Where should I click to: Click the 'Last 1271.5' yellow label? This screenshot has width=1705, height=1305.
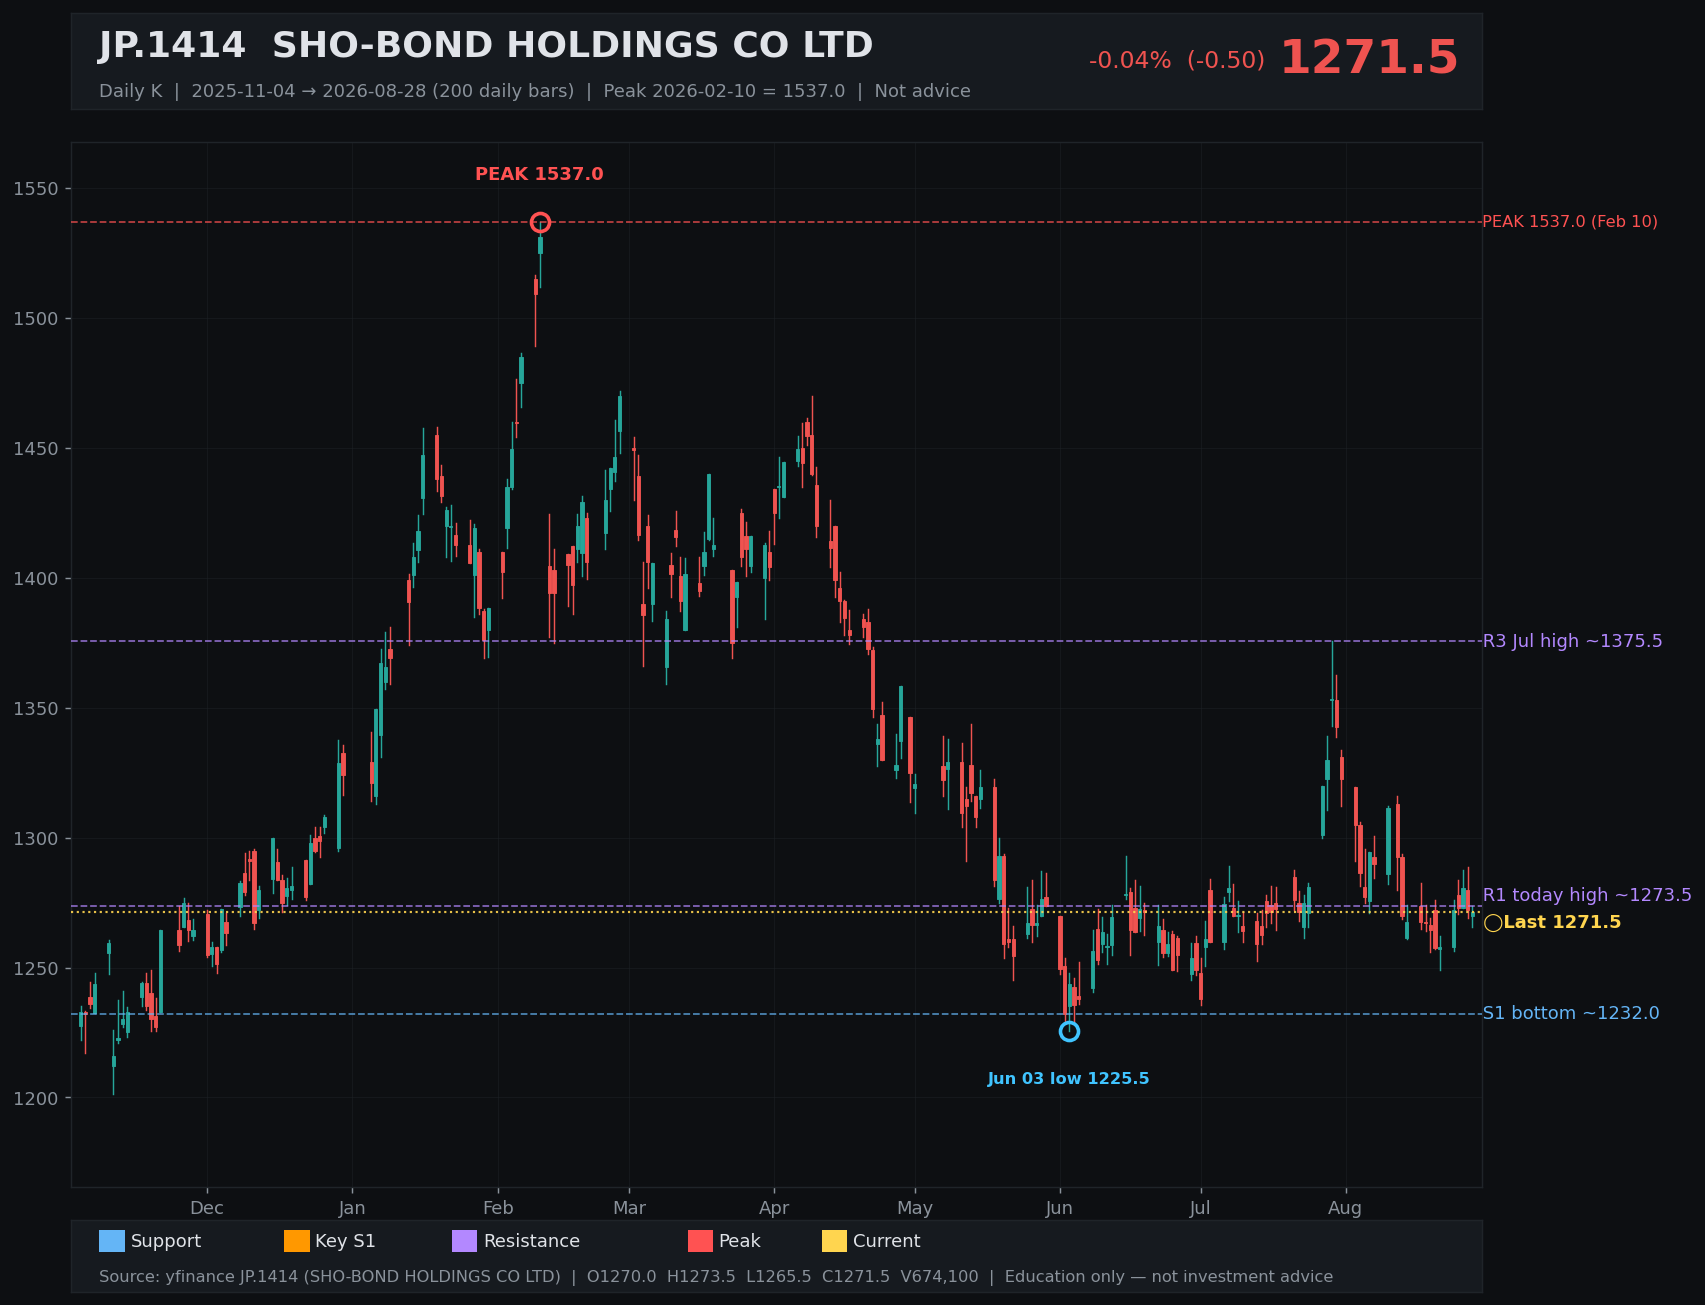point(1562,922)
